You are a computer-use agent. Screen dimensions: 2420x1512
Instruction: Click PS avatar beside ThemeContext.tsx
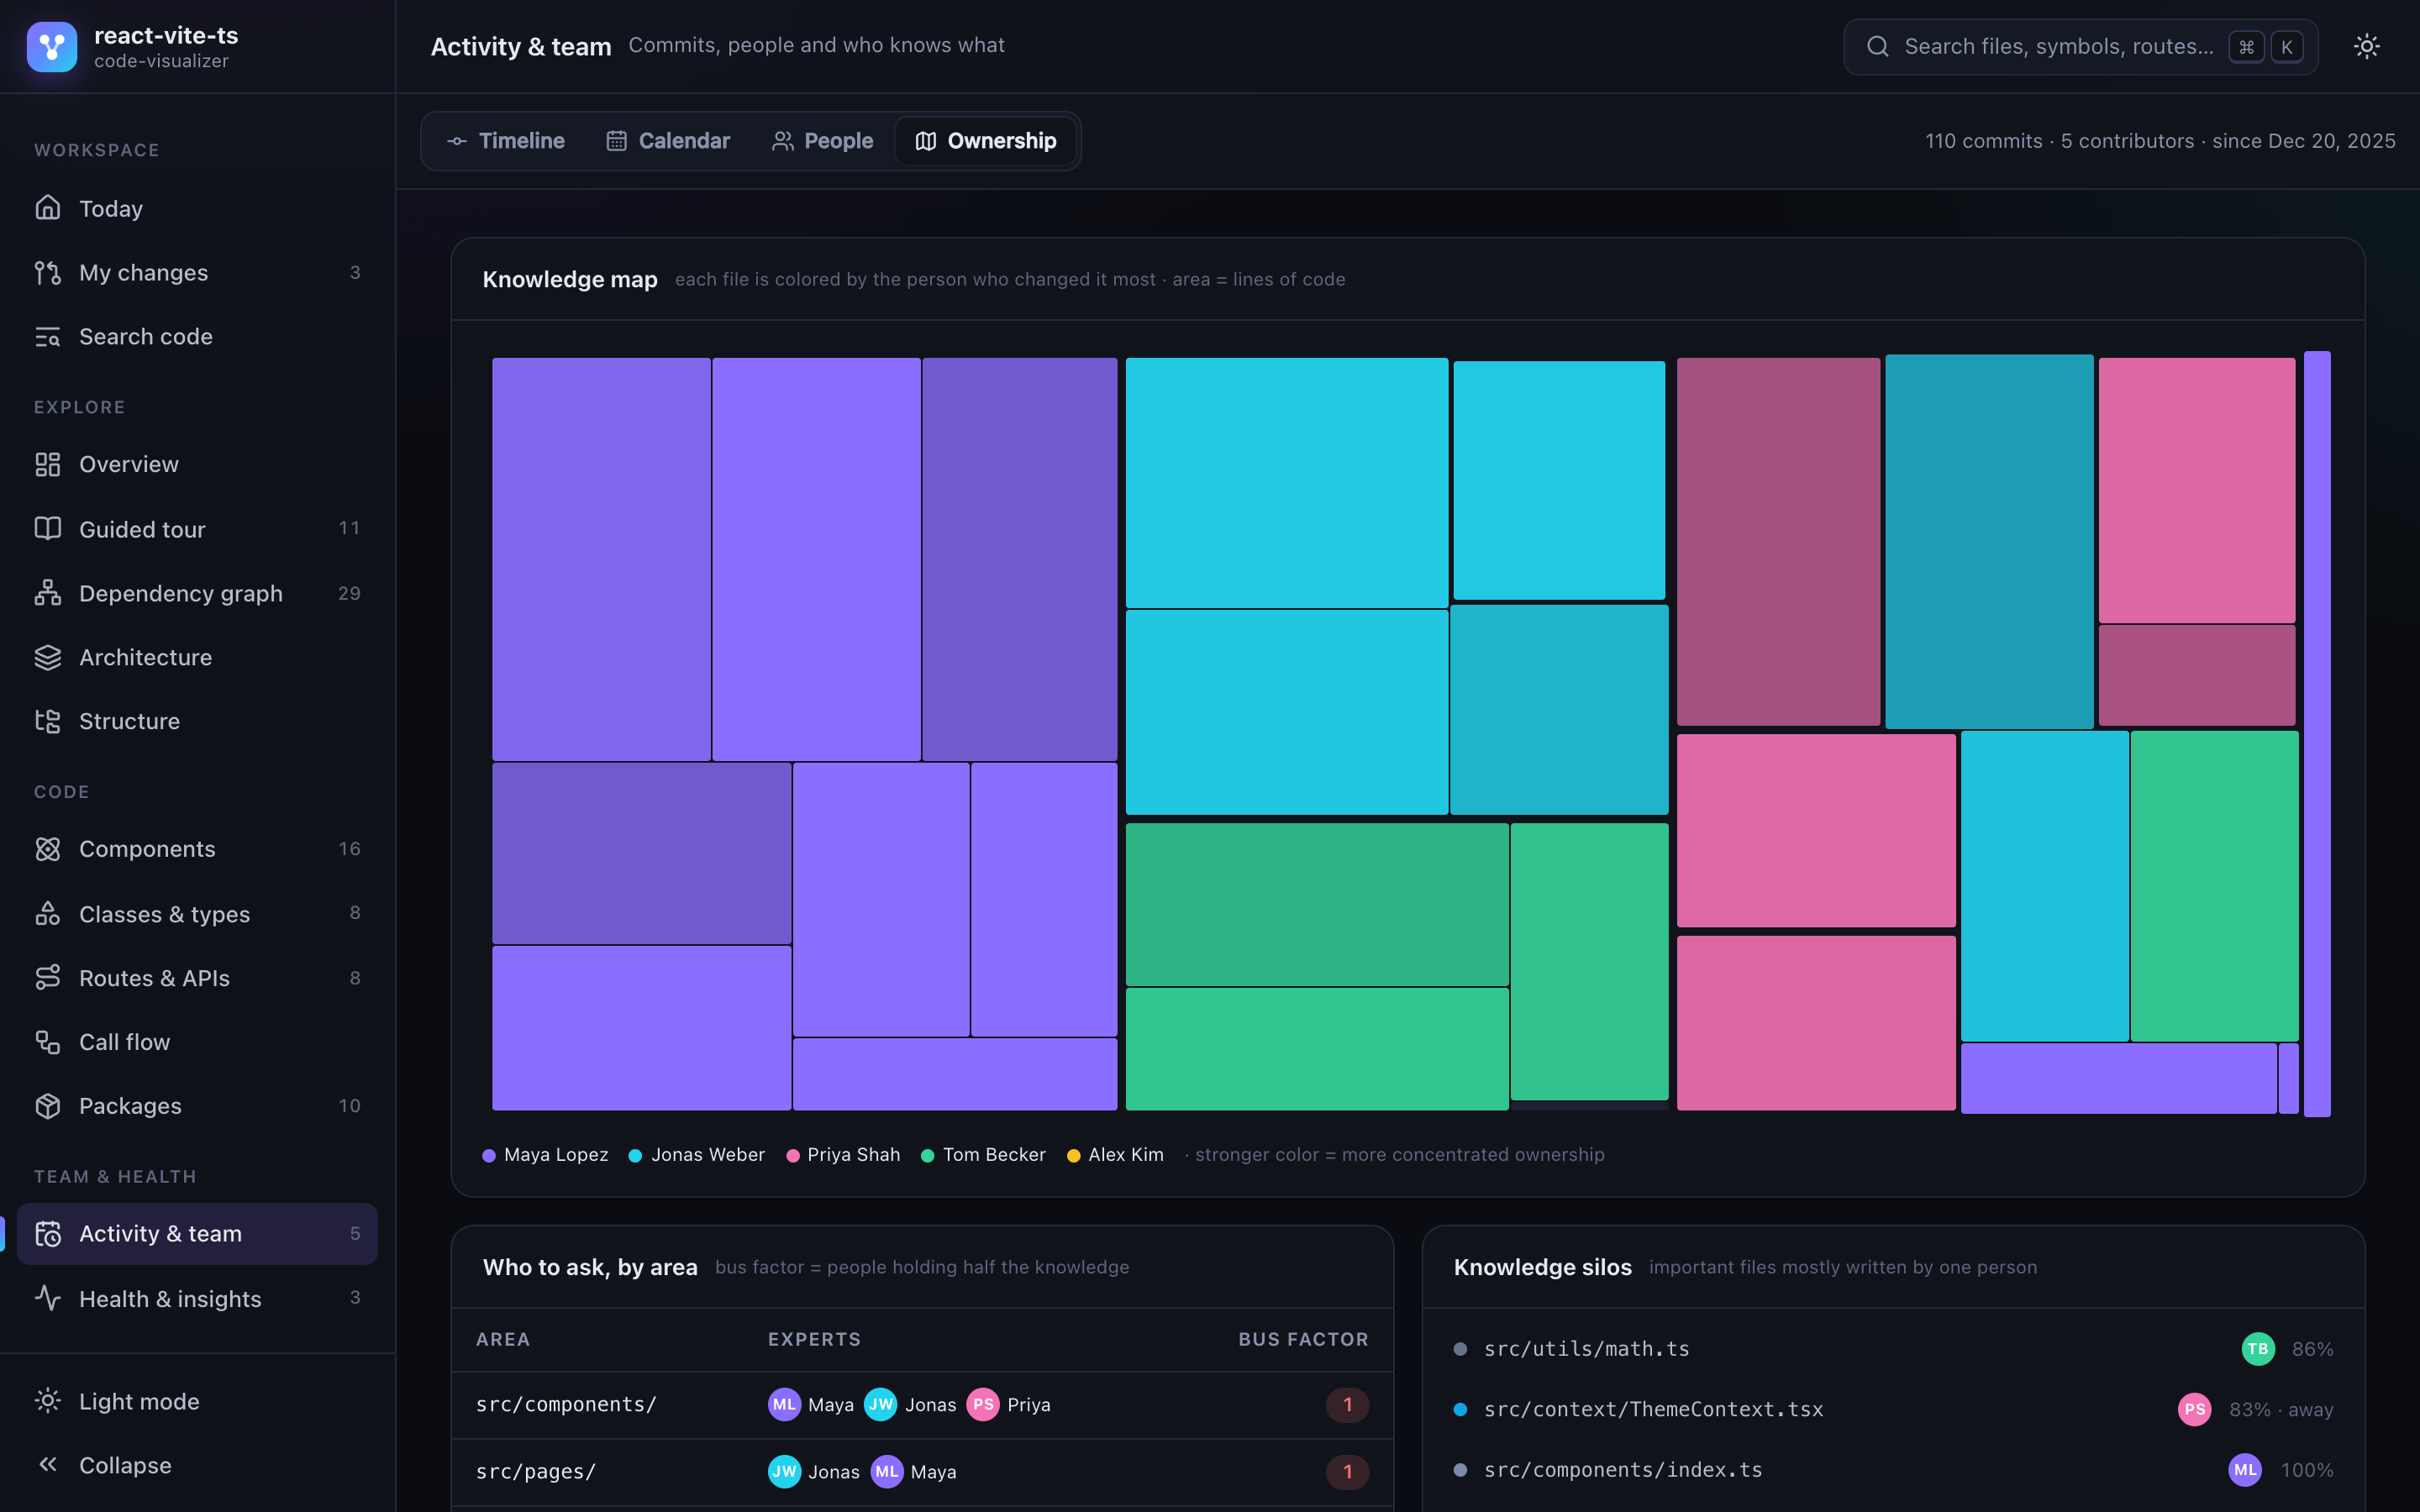tap(2195, 1409)
